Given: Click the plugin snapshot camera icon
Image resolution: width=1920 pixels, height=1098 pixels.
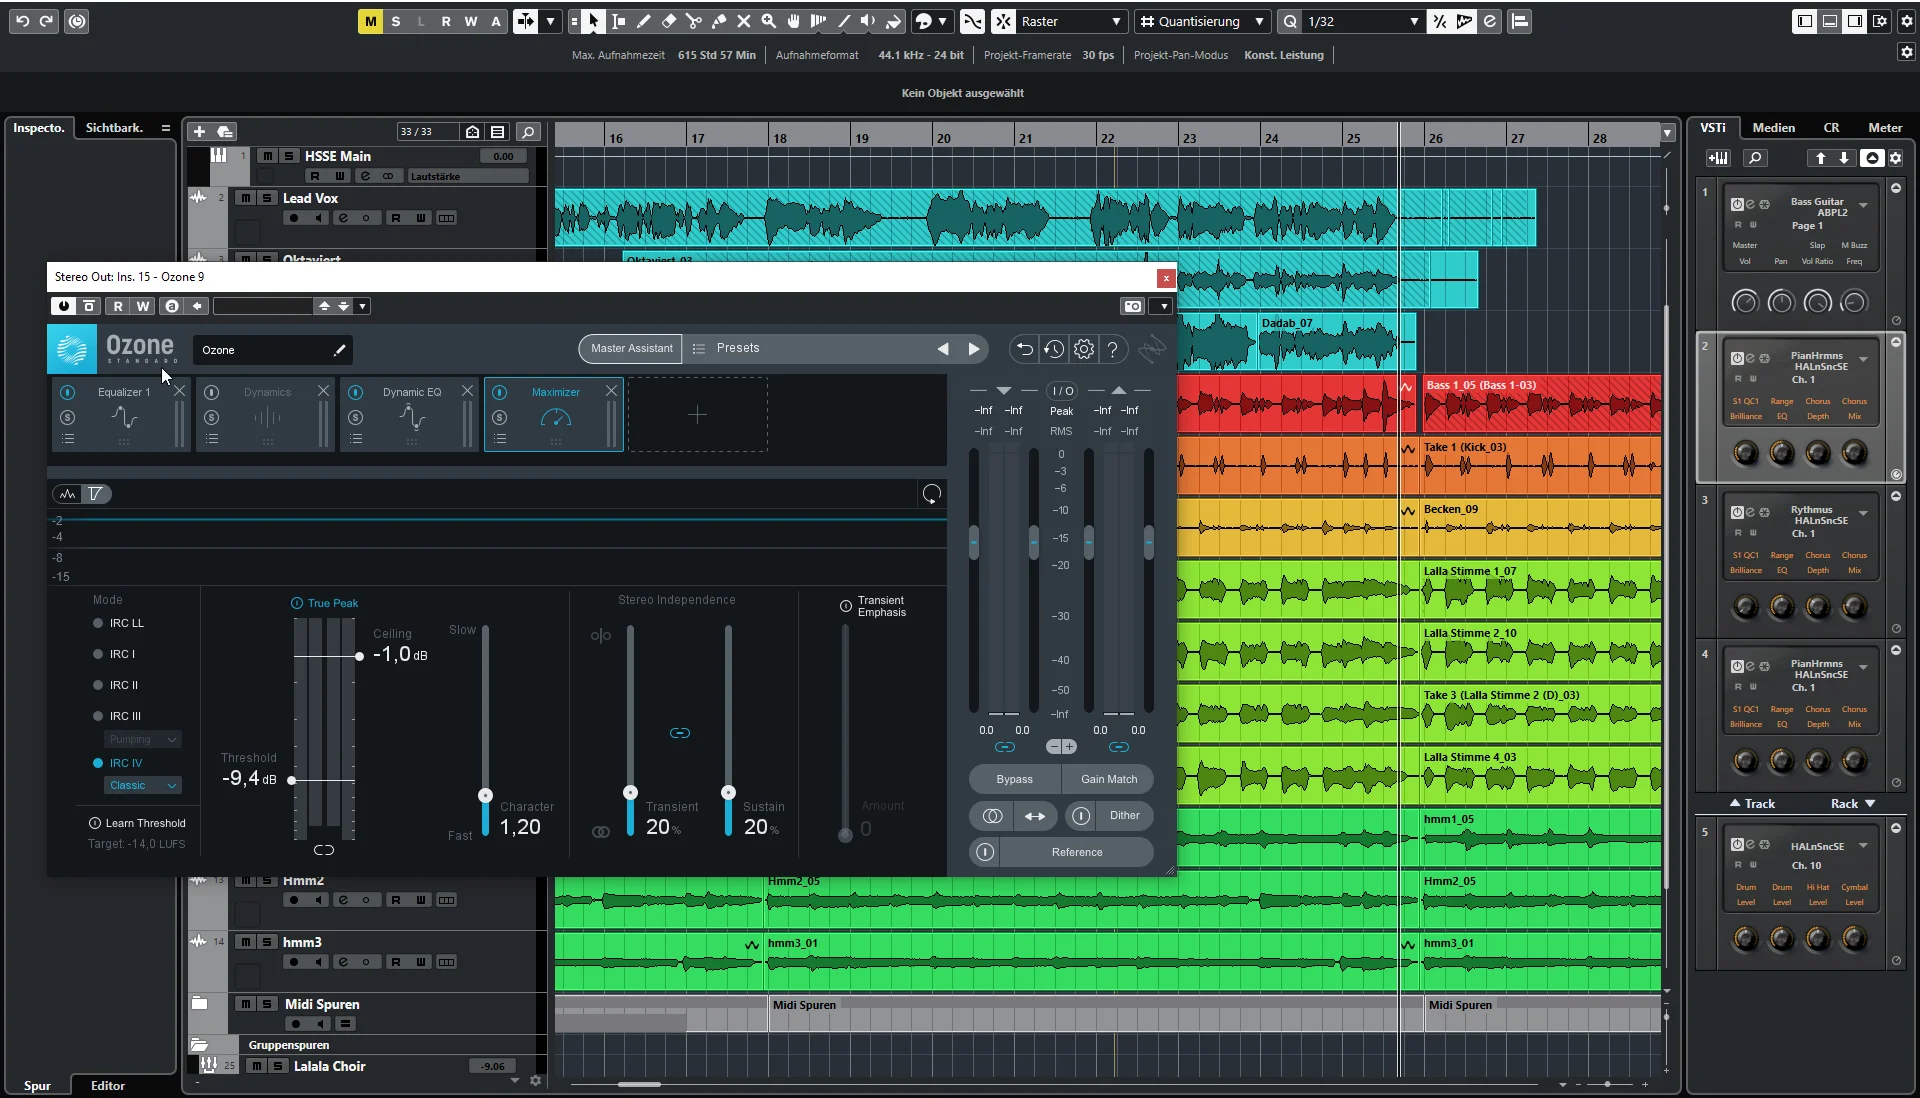Looking at the screenshot, I should point(1132,306).
